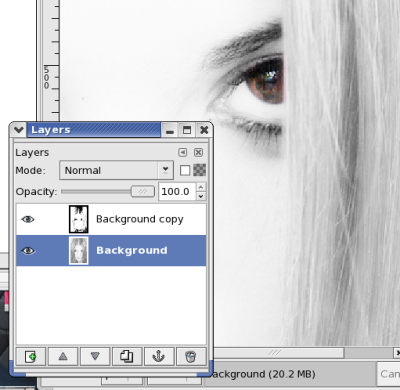This screenshot has height=390, width=400.
Task: Anchor the floating layer
Action: pos(159,356)
